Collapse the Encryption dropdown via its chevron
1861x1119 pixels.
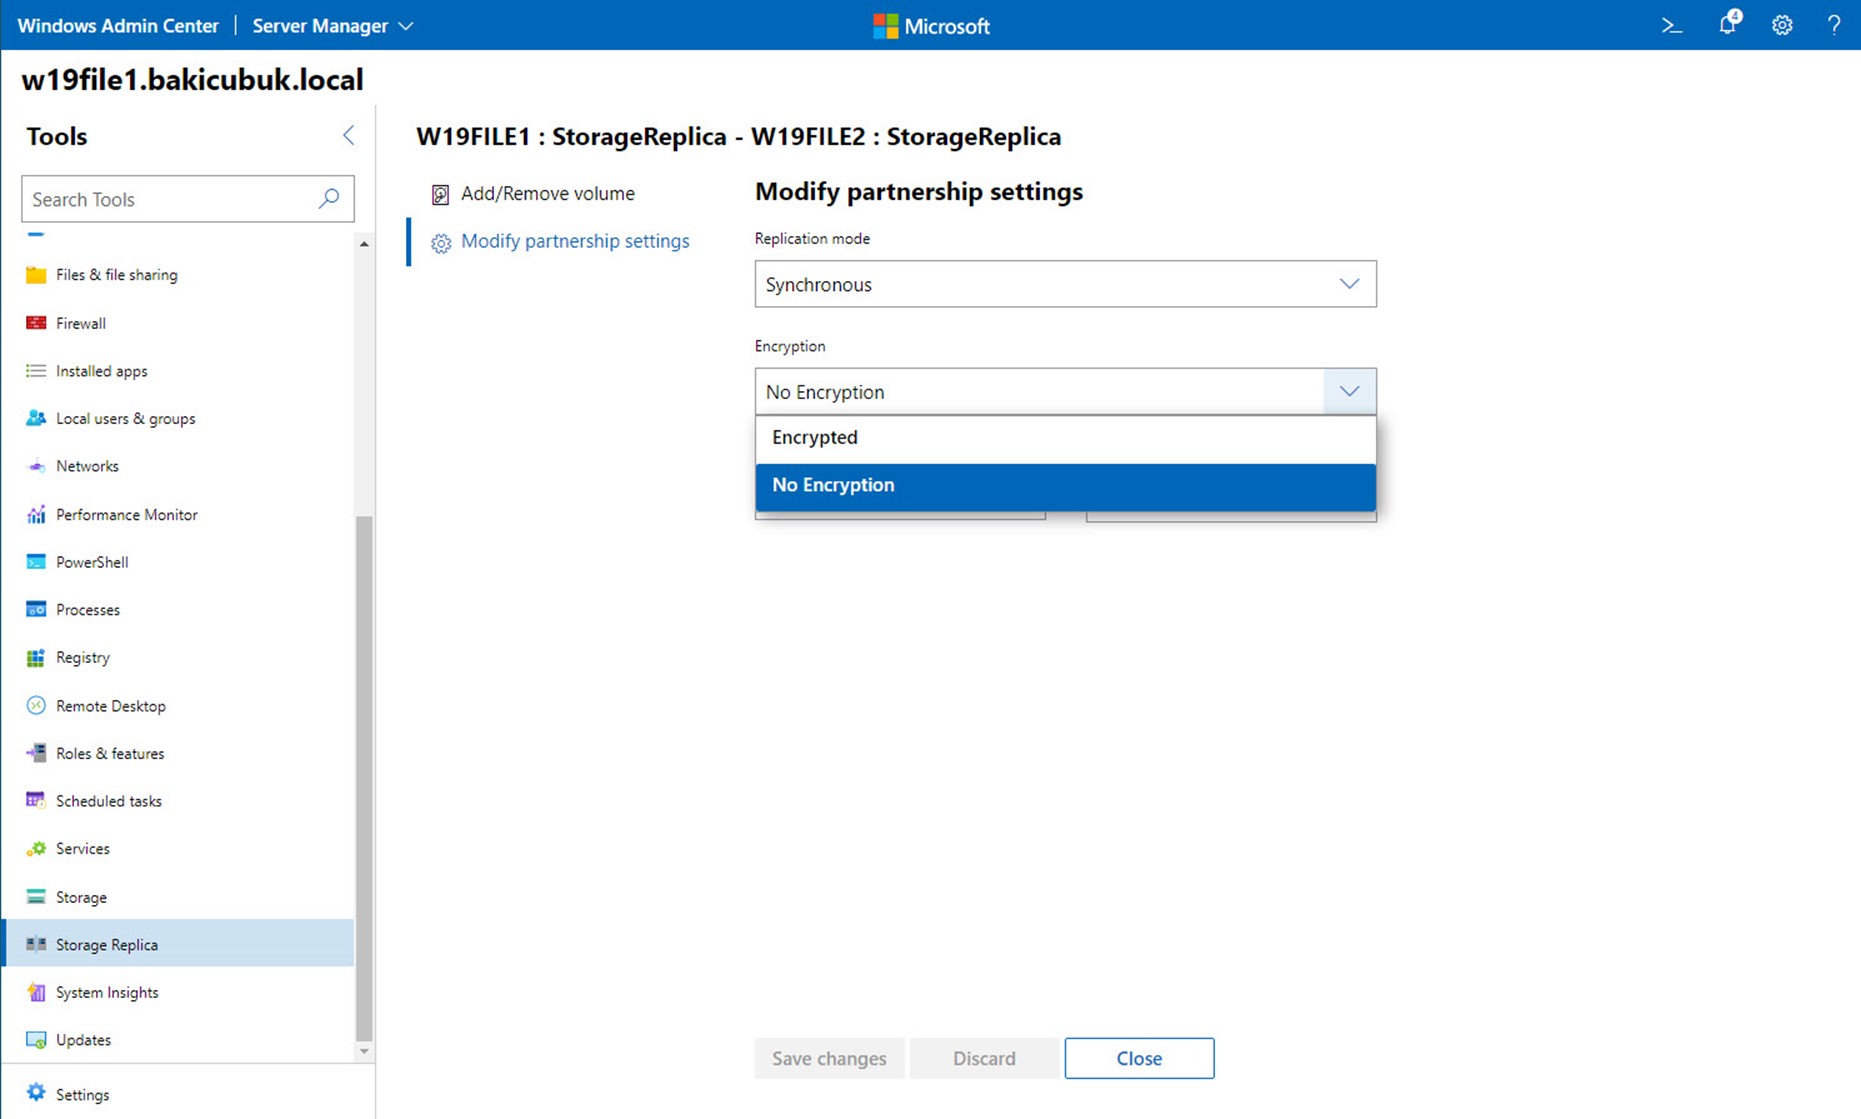[x=1349, y=391]
